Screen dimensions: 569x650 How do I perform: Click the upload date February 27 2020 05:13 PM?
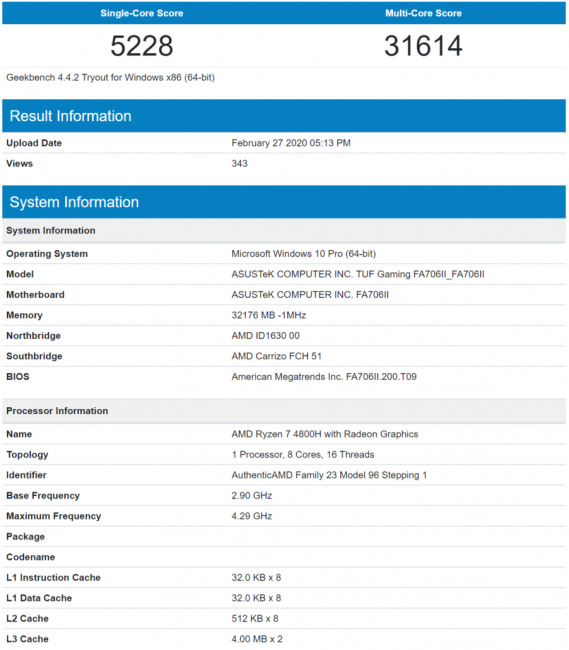click(291, 143)
